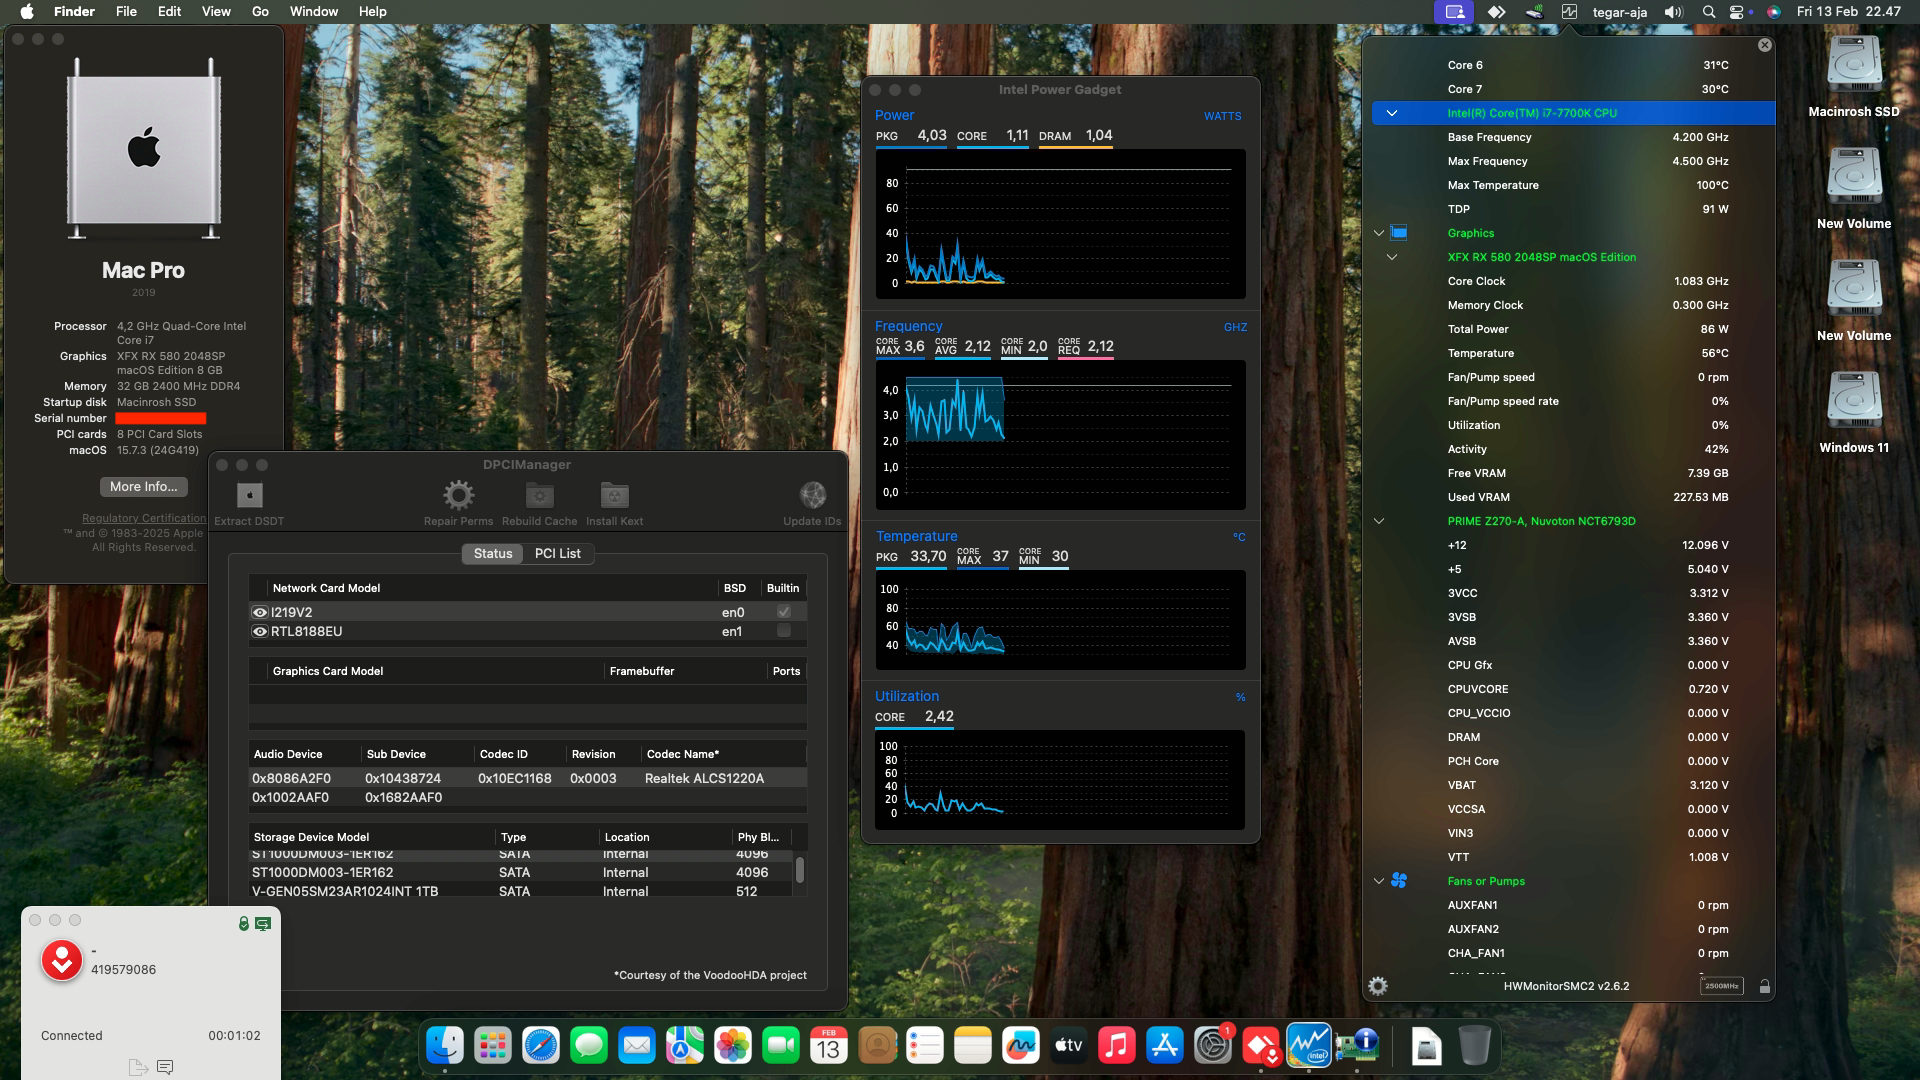Click the date and time in menu bar

1849,12
